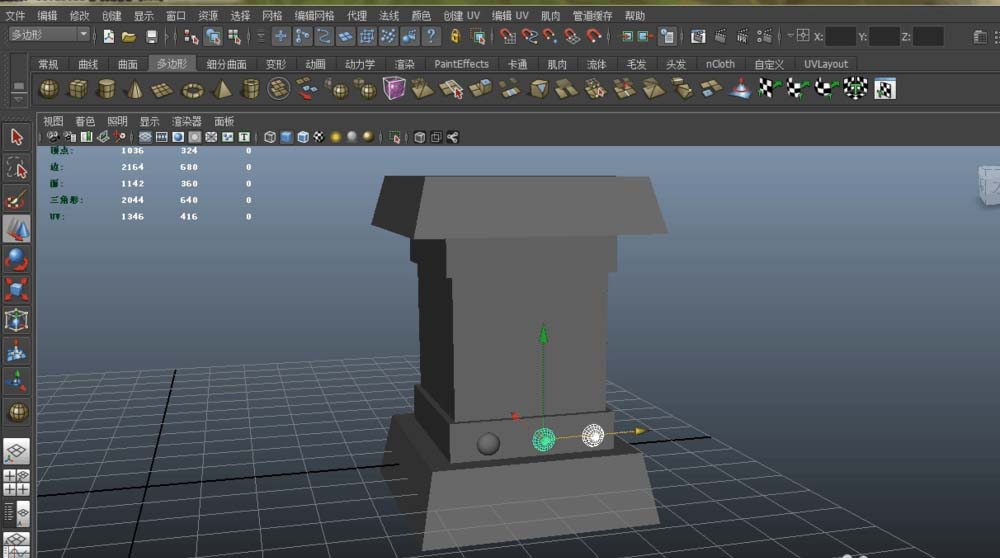1000x558 pixels.
Task: Save the scene with the floppy icon
Action: pos(151,37)
